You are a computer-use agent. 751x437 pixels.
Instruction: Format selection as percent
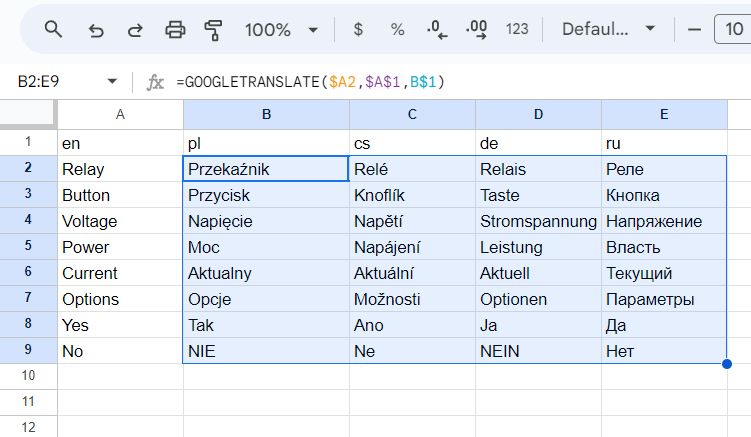coord(397,30)
